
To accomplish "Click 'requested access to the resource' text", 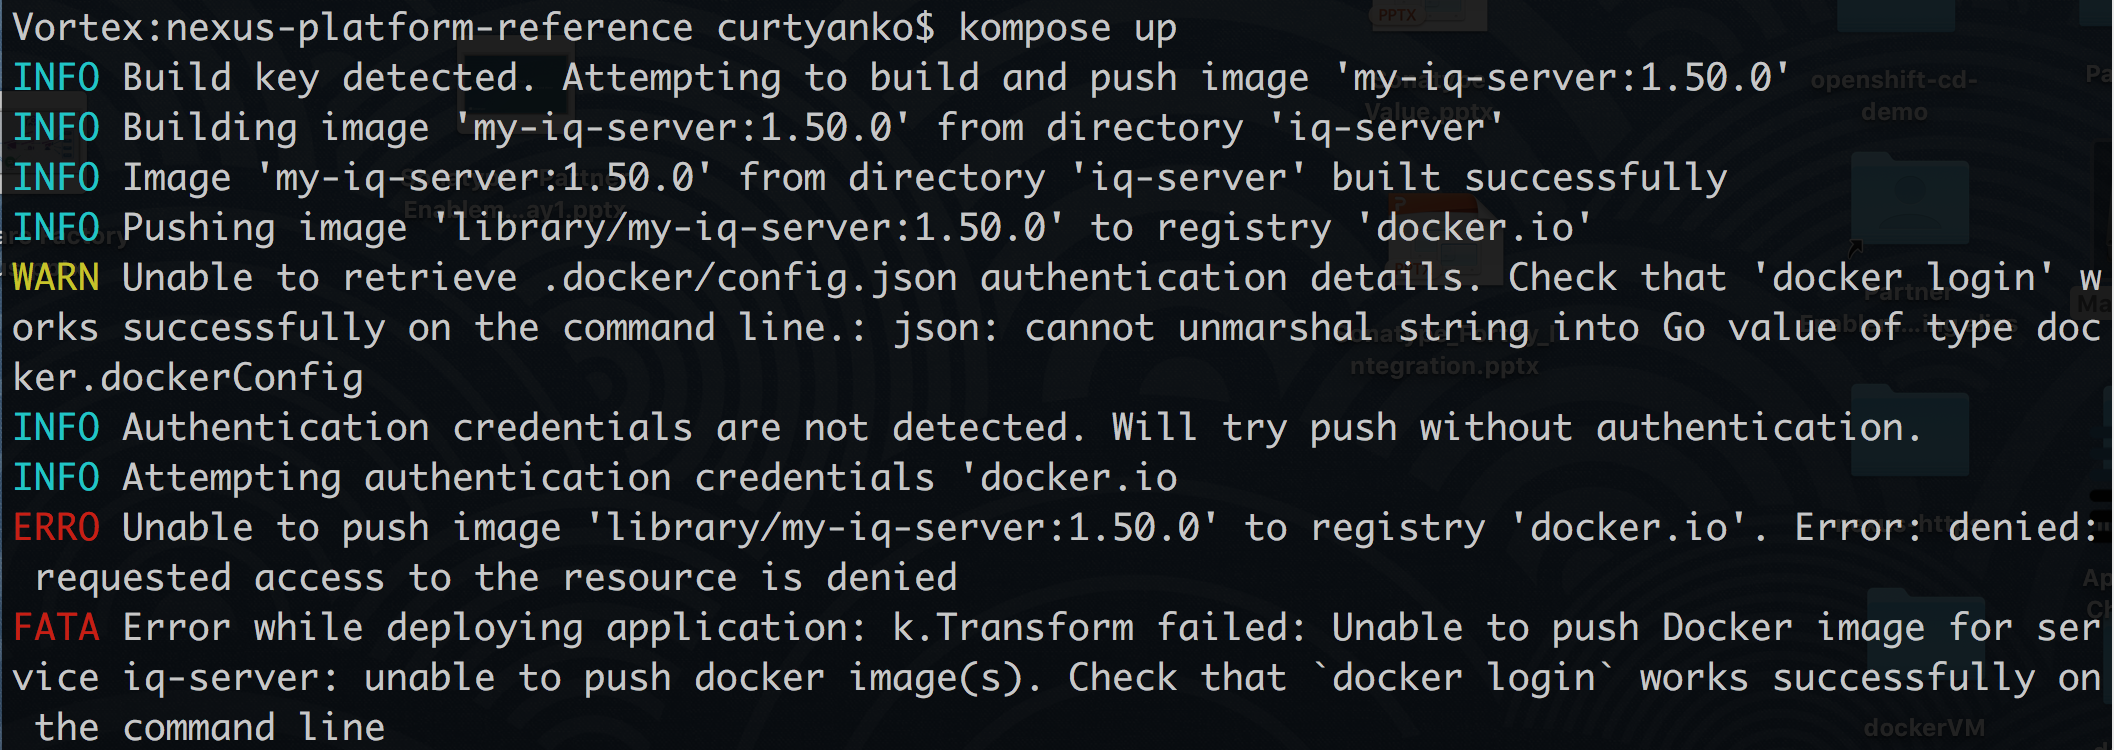I will [385, 578].
